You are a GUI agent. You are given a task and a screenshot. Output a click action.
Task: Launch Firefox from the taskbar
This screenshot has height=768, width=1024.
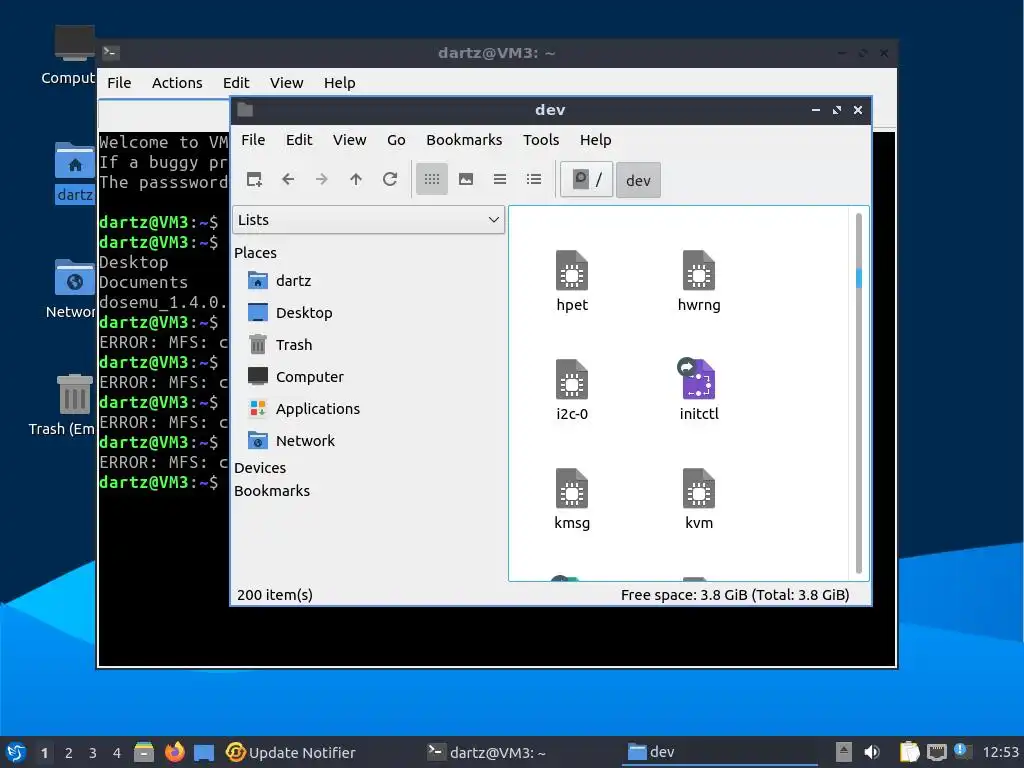tap(174, 752)
